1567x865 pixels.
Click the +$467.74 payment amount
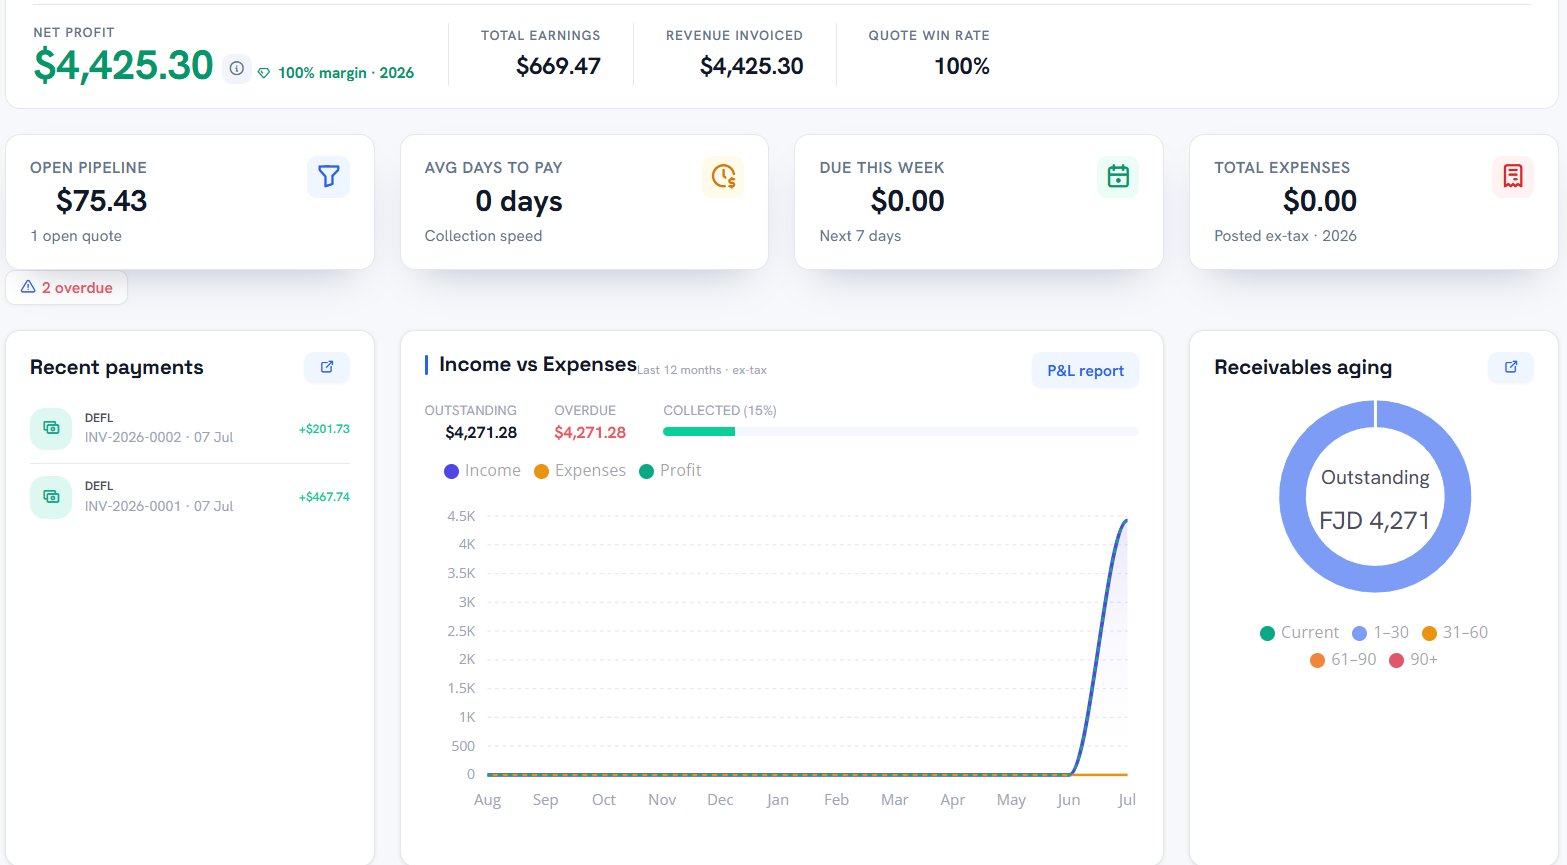[324, 497]
